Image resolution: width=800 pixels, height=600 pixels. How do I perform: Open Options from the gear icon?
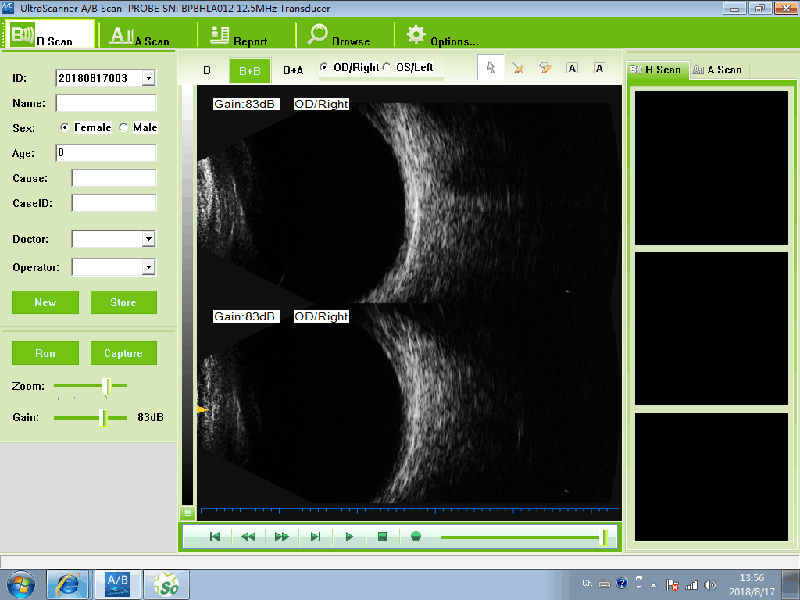pos(416,34)
